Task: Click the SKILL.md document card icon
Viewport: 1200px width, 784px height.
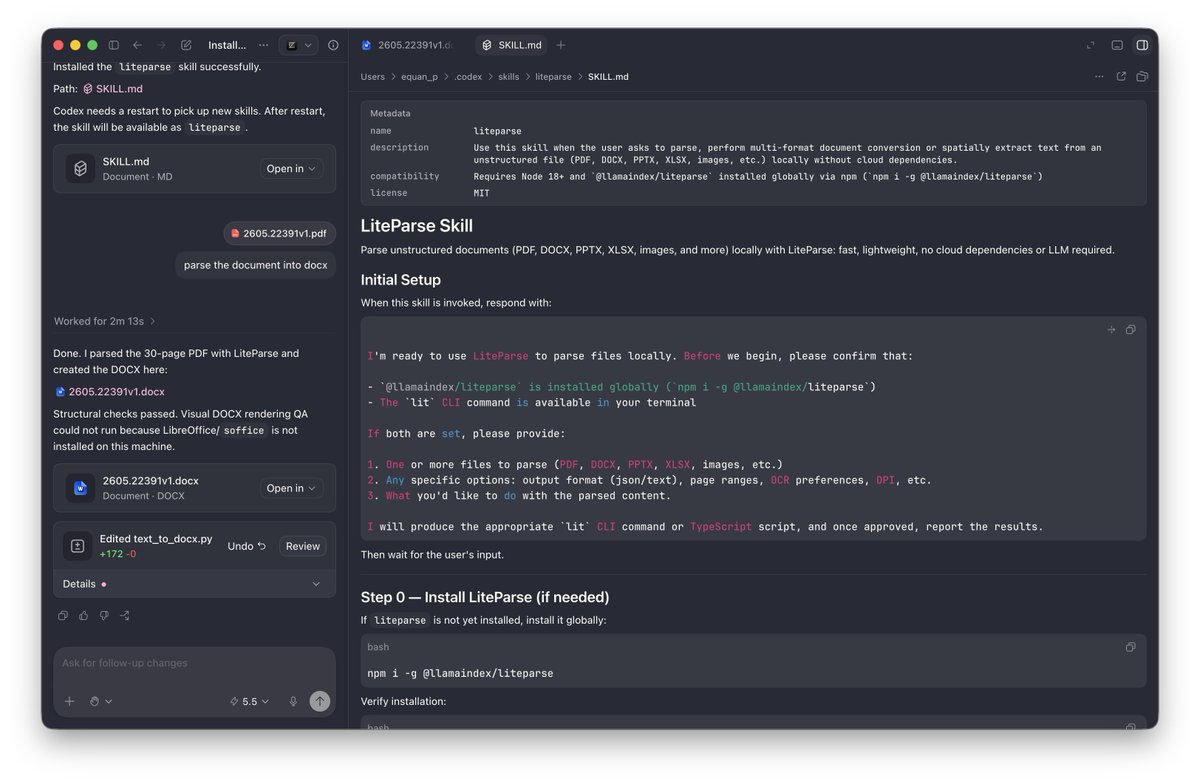Action: (80, 168)
